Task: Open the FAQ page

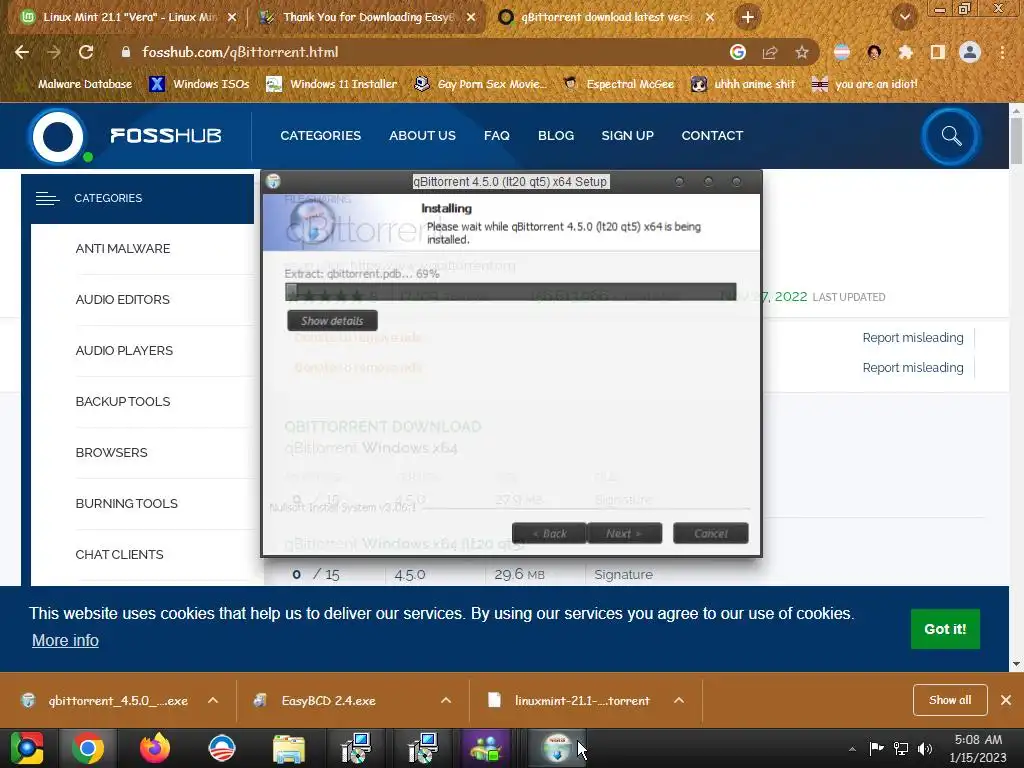Action: point(496,136)
